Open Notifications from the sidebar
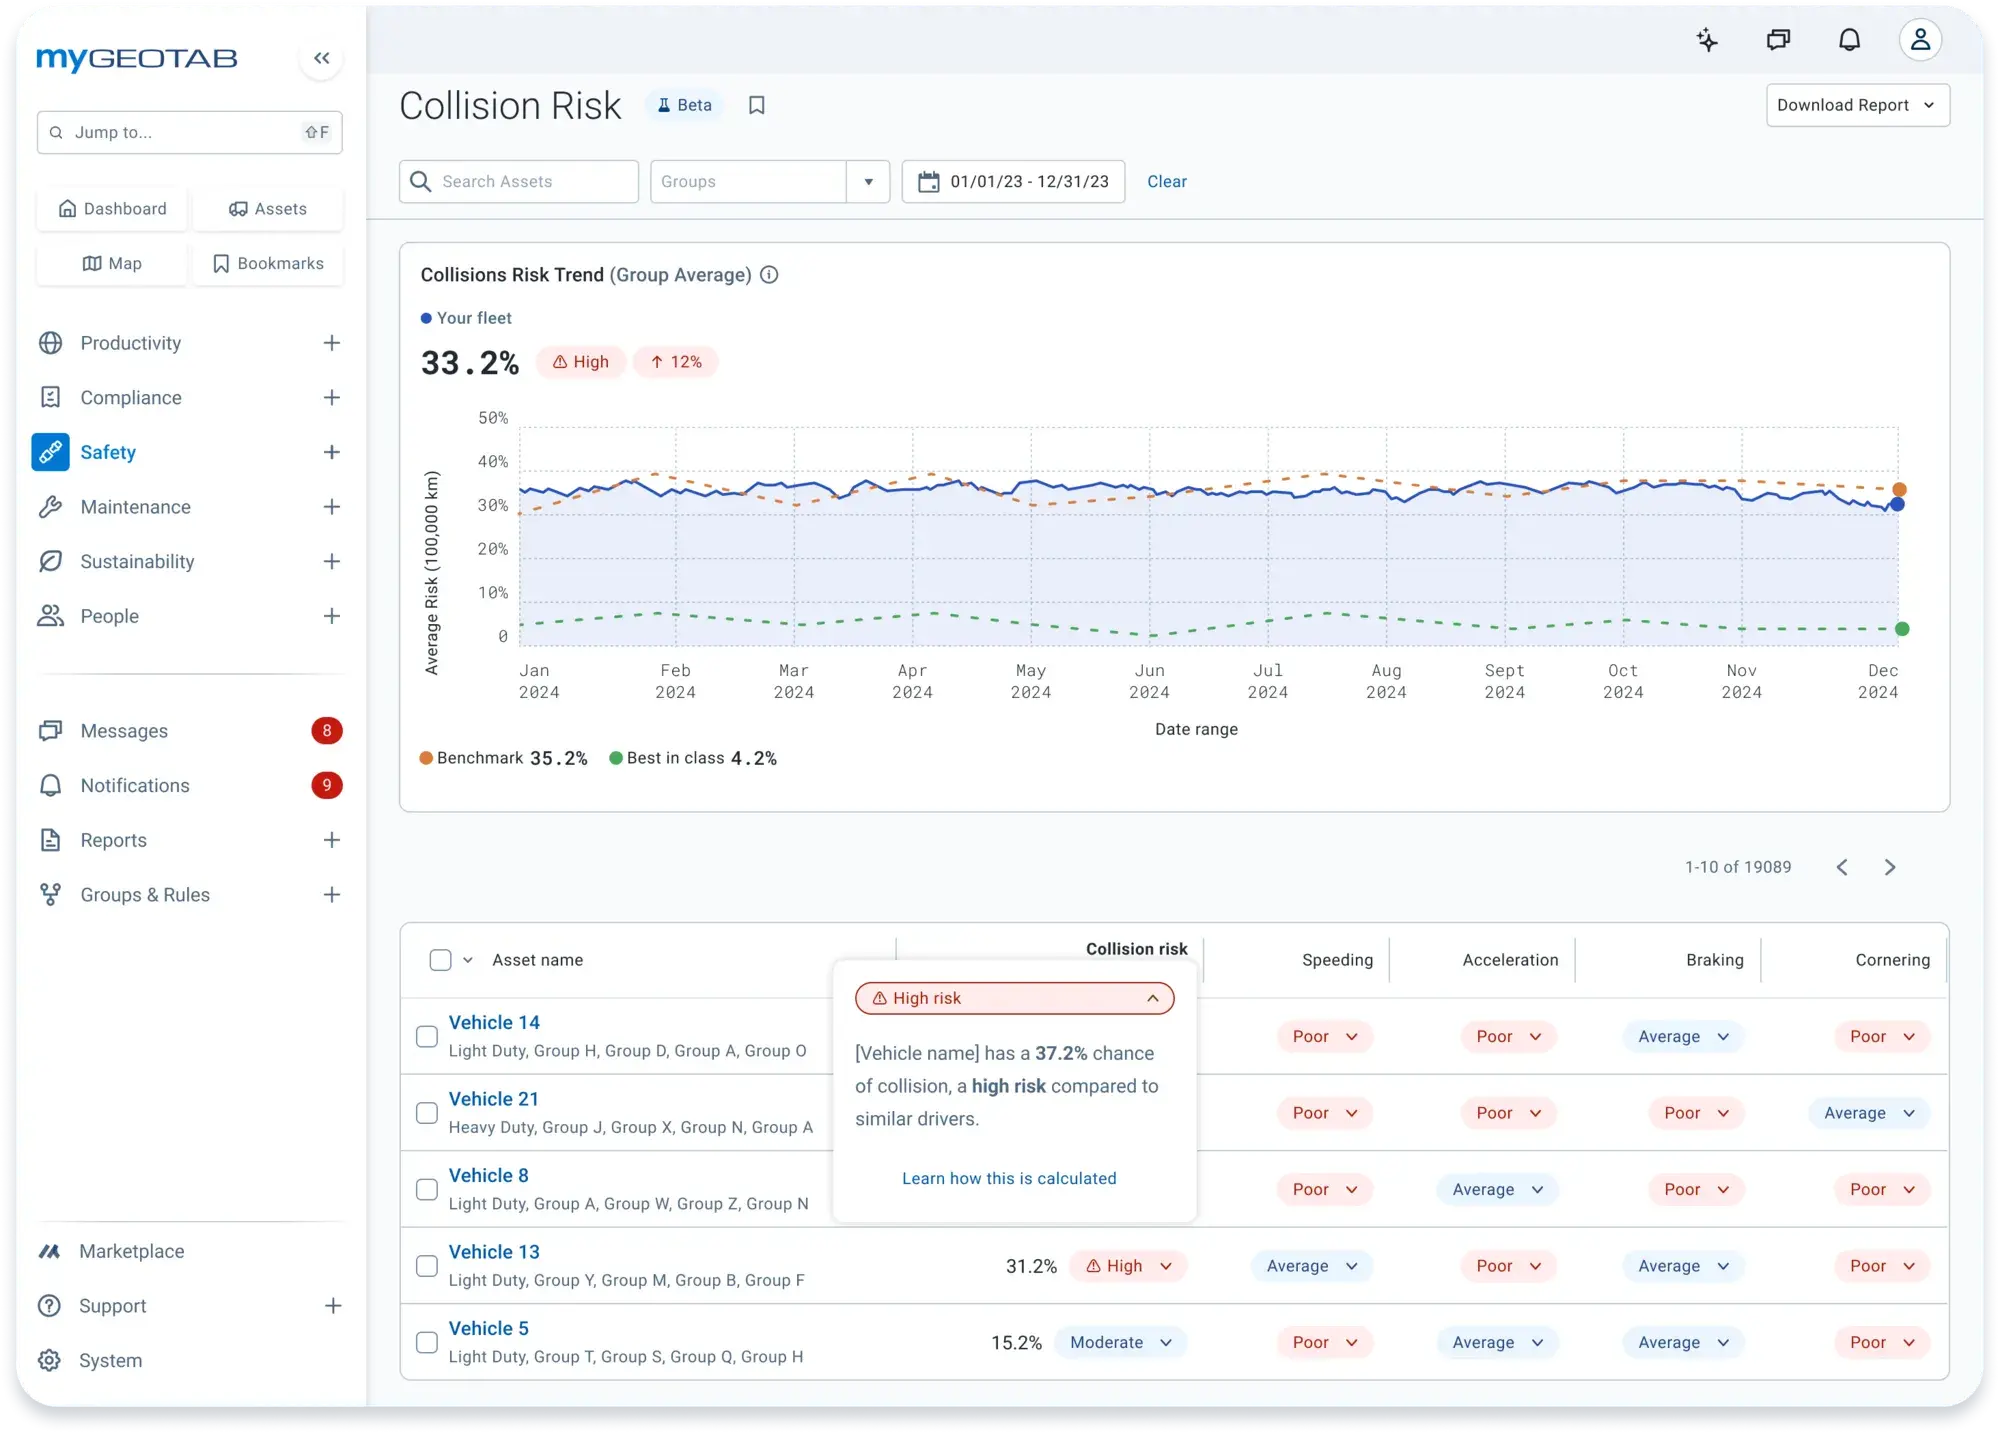This screenshot has width=2000, height=1434. 134,786
